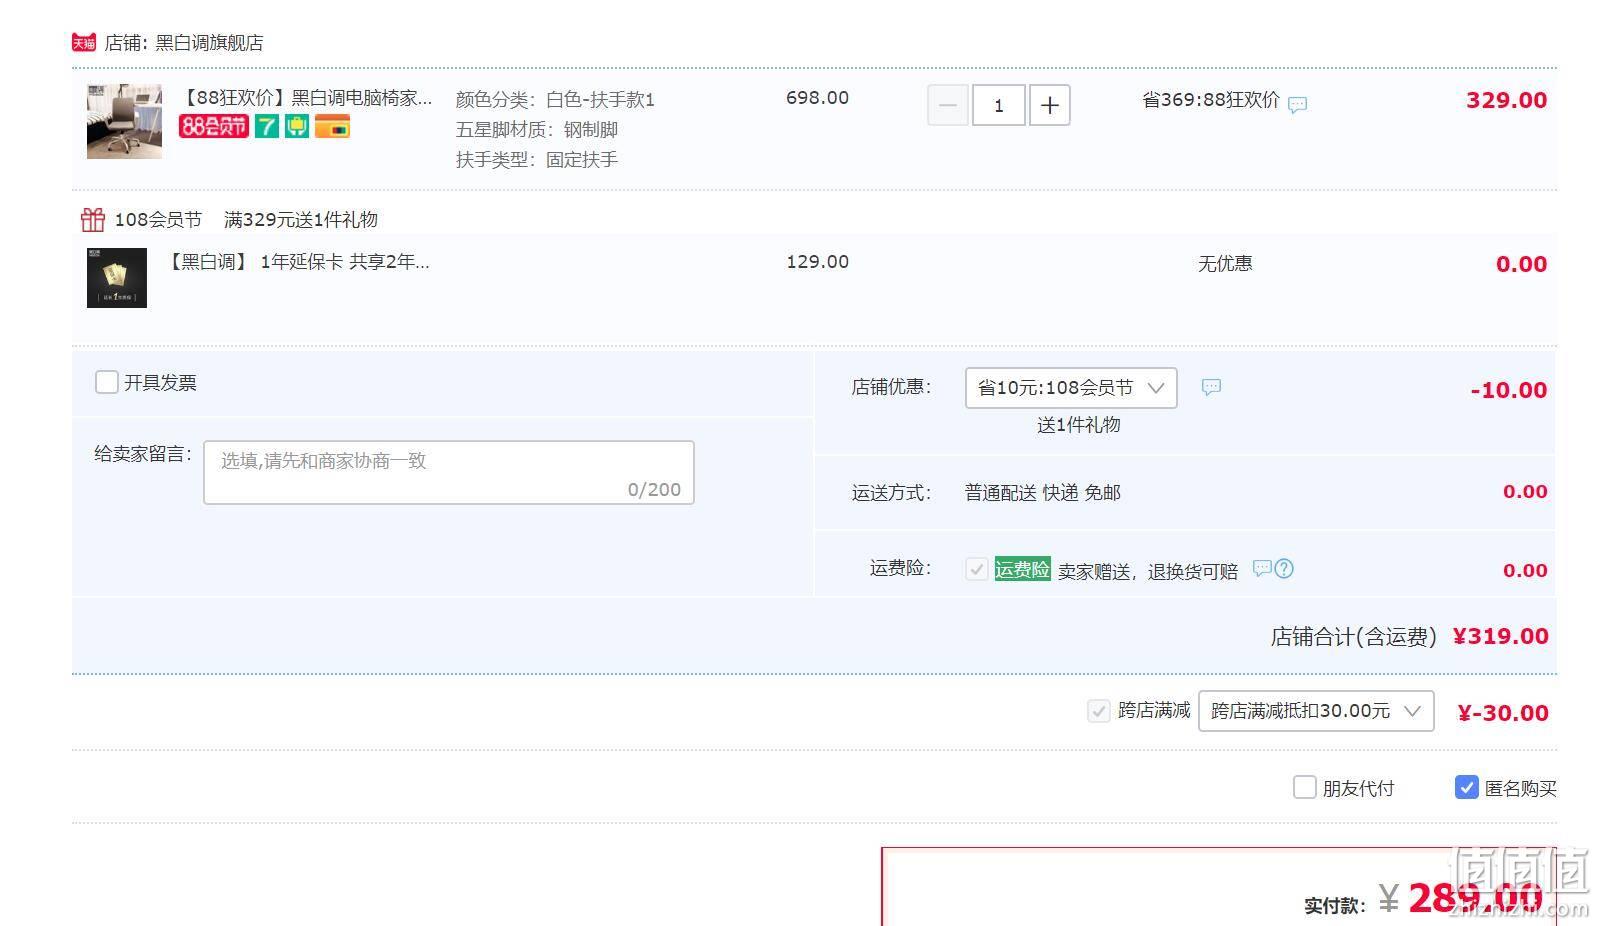The image size is (1598, 926).
Task: Click the question mark help icon for 运费险
Action: click(x=1284, y=568)
